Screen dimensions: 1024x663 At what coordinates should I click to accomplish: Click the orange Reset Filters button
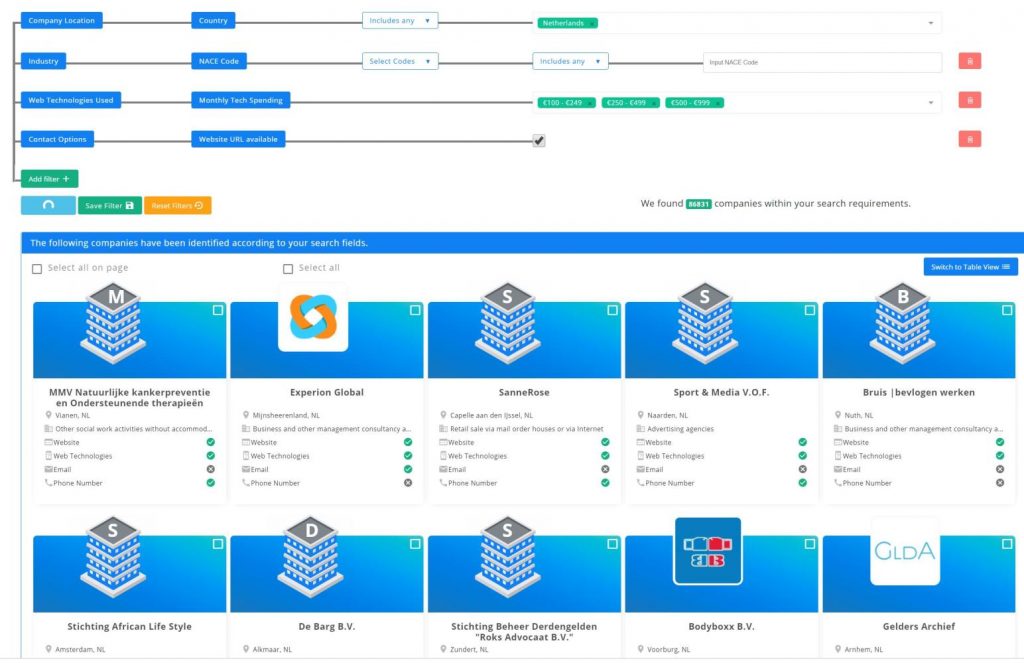(178, 205)
